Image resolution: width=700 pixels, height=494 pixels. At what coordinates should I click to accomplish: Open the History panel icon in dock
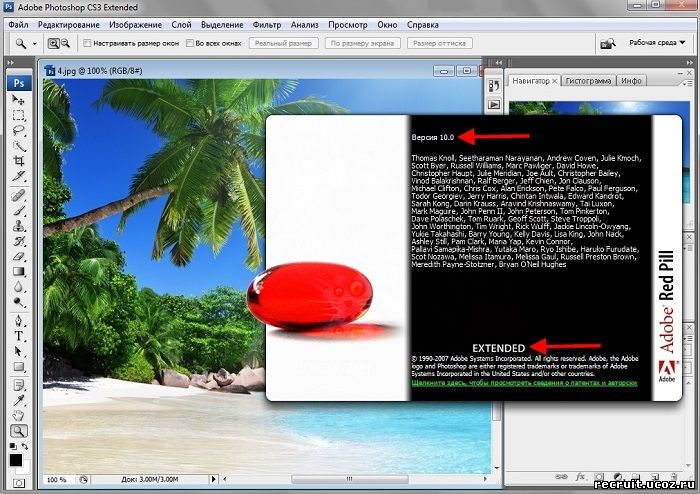coord(494,86)
